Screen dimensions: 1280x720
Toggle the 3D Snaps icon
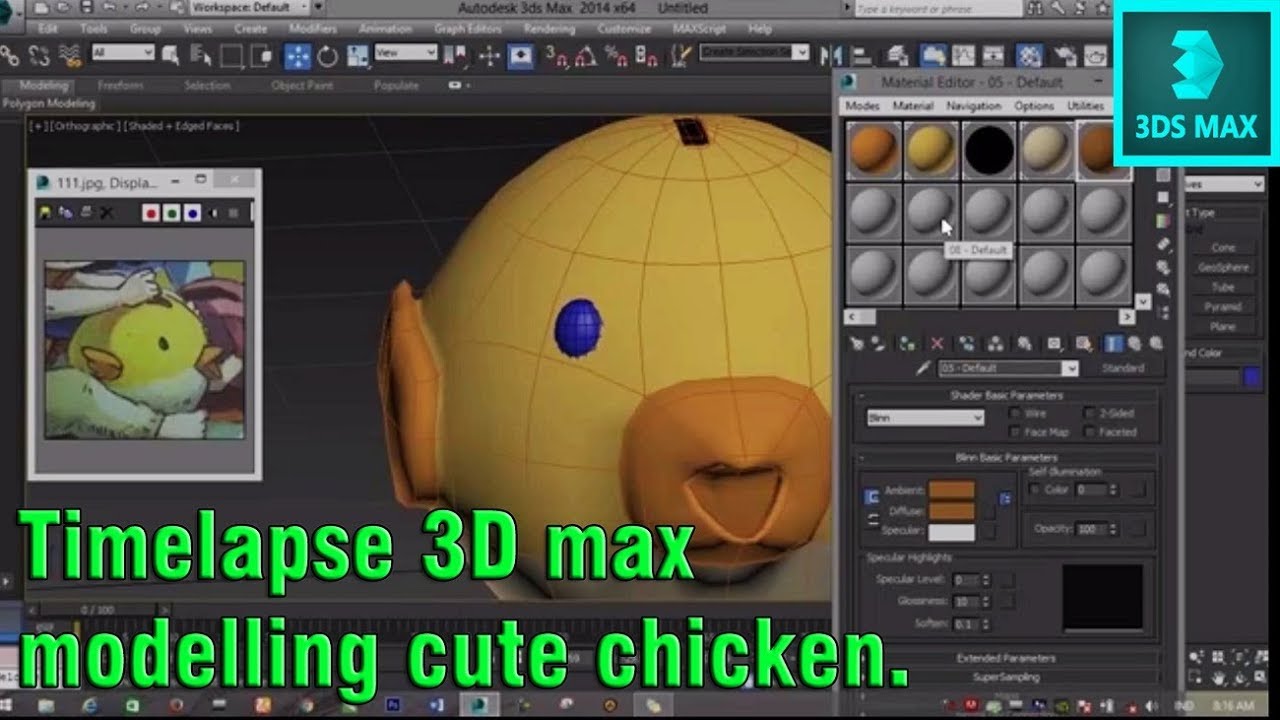558,55
